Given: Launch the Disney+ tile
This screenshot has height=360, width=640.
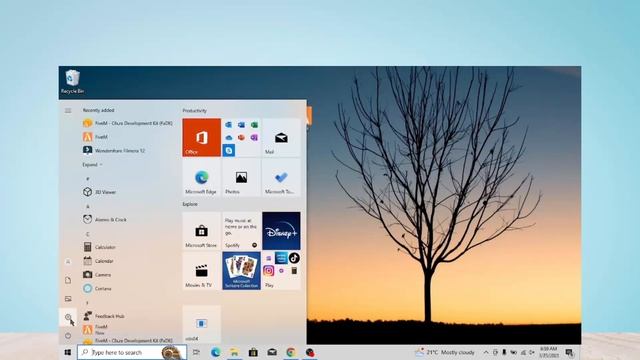Looking at the screenshot, I should 281,231.
